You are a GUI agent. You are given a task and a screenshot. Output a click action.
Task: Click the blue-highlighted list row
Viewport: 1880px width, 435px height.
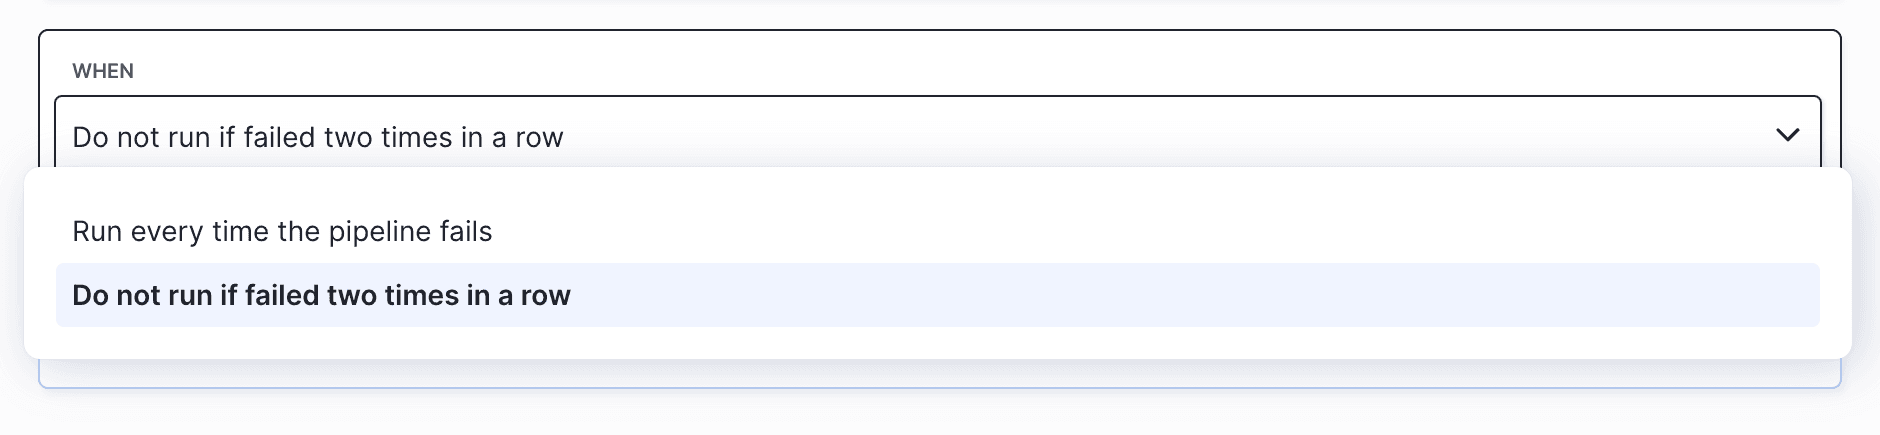point(937,296)
